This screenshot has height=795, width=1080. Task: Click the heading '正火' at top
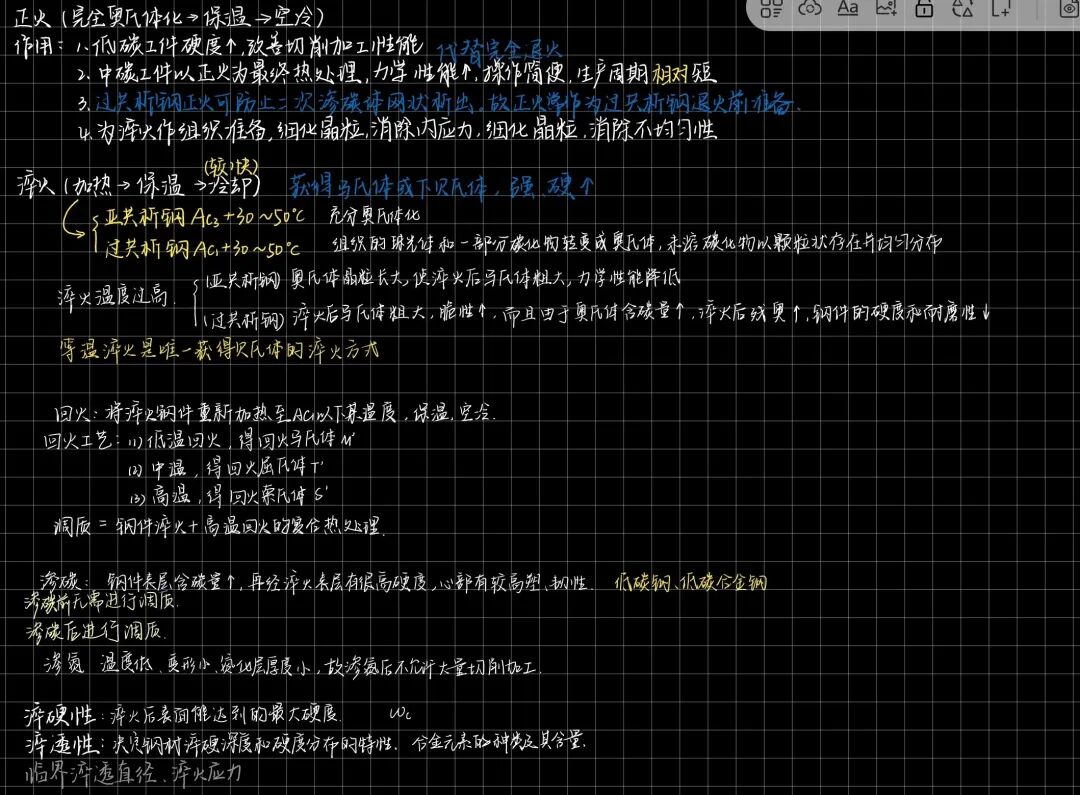32,17
